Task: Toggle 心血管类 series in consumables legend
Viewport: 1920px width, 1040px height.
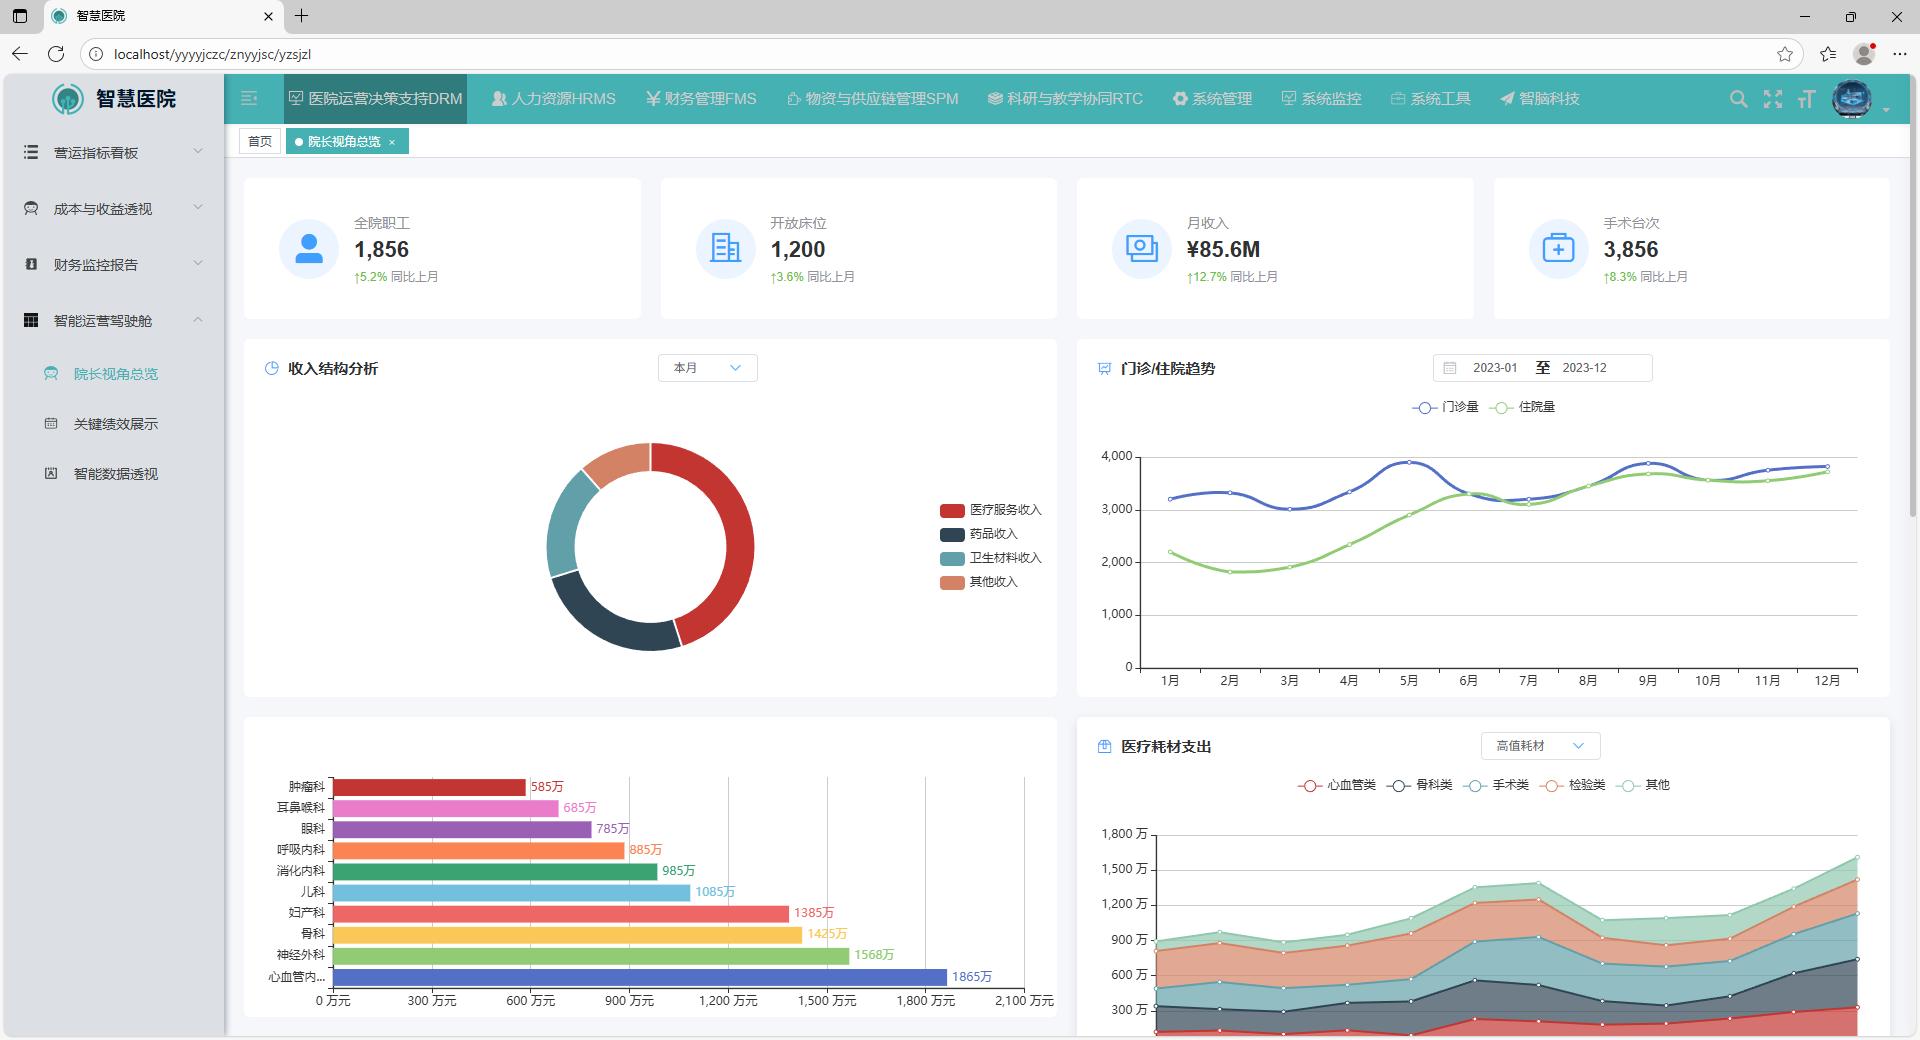Action: click(x=1336, y=785)
